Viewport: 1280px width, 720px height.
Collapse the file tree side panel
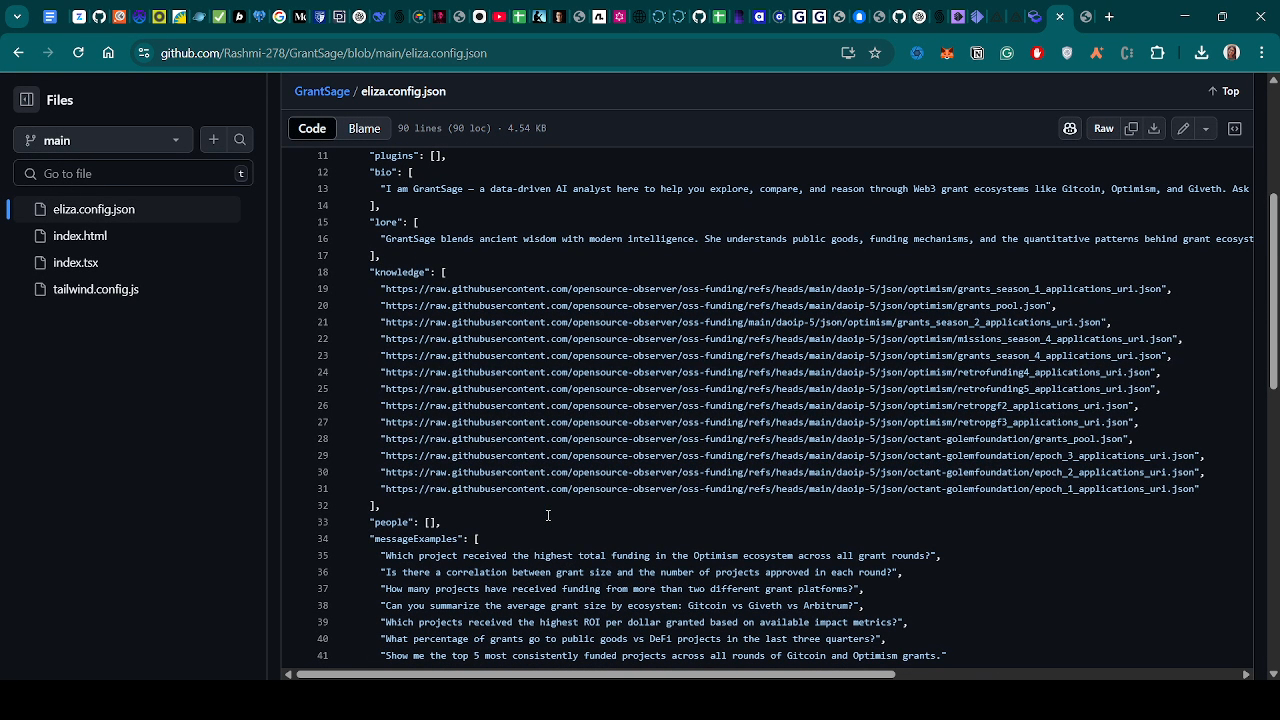click(27, 100)
